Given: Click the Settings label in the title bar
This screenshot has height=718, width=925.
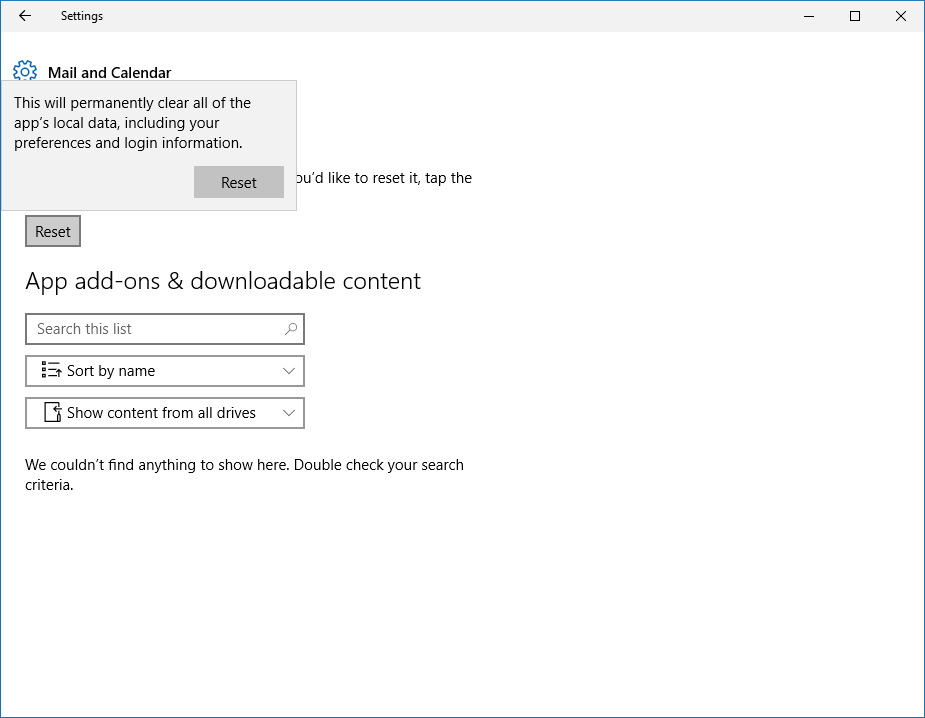Looking at the screenshot, I should (81, 16).
